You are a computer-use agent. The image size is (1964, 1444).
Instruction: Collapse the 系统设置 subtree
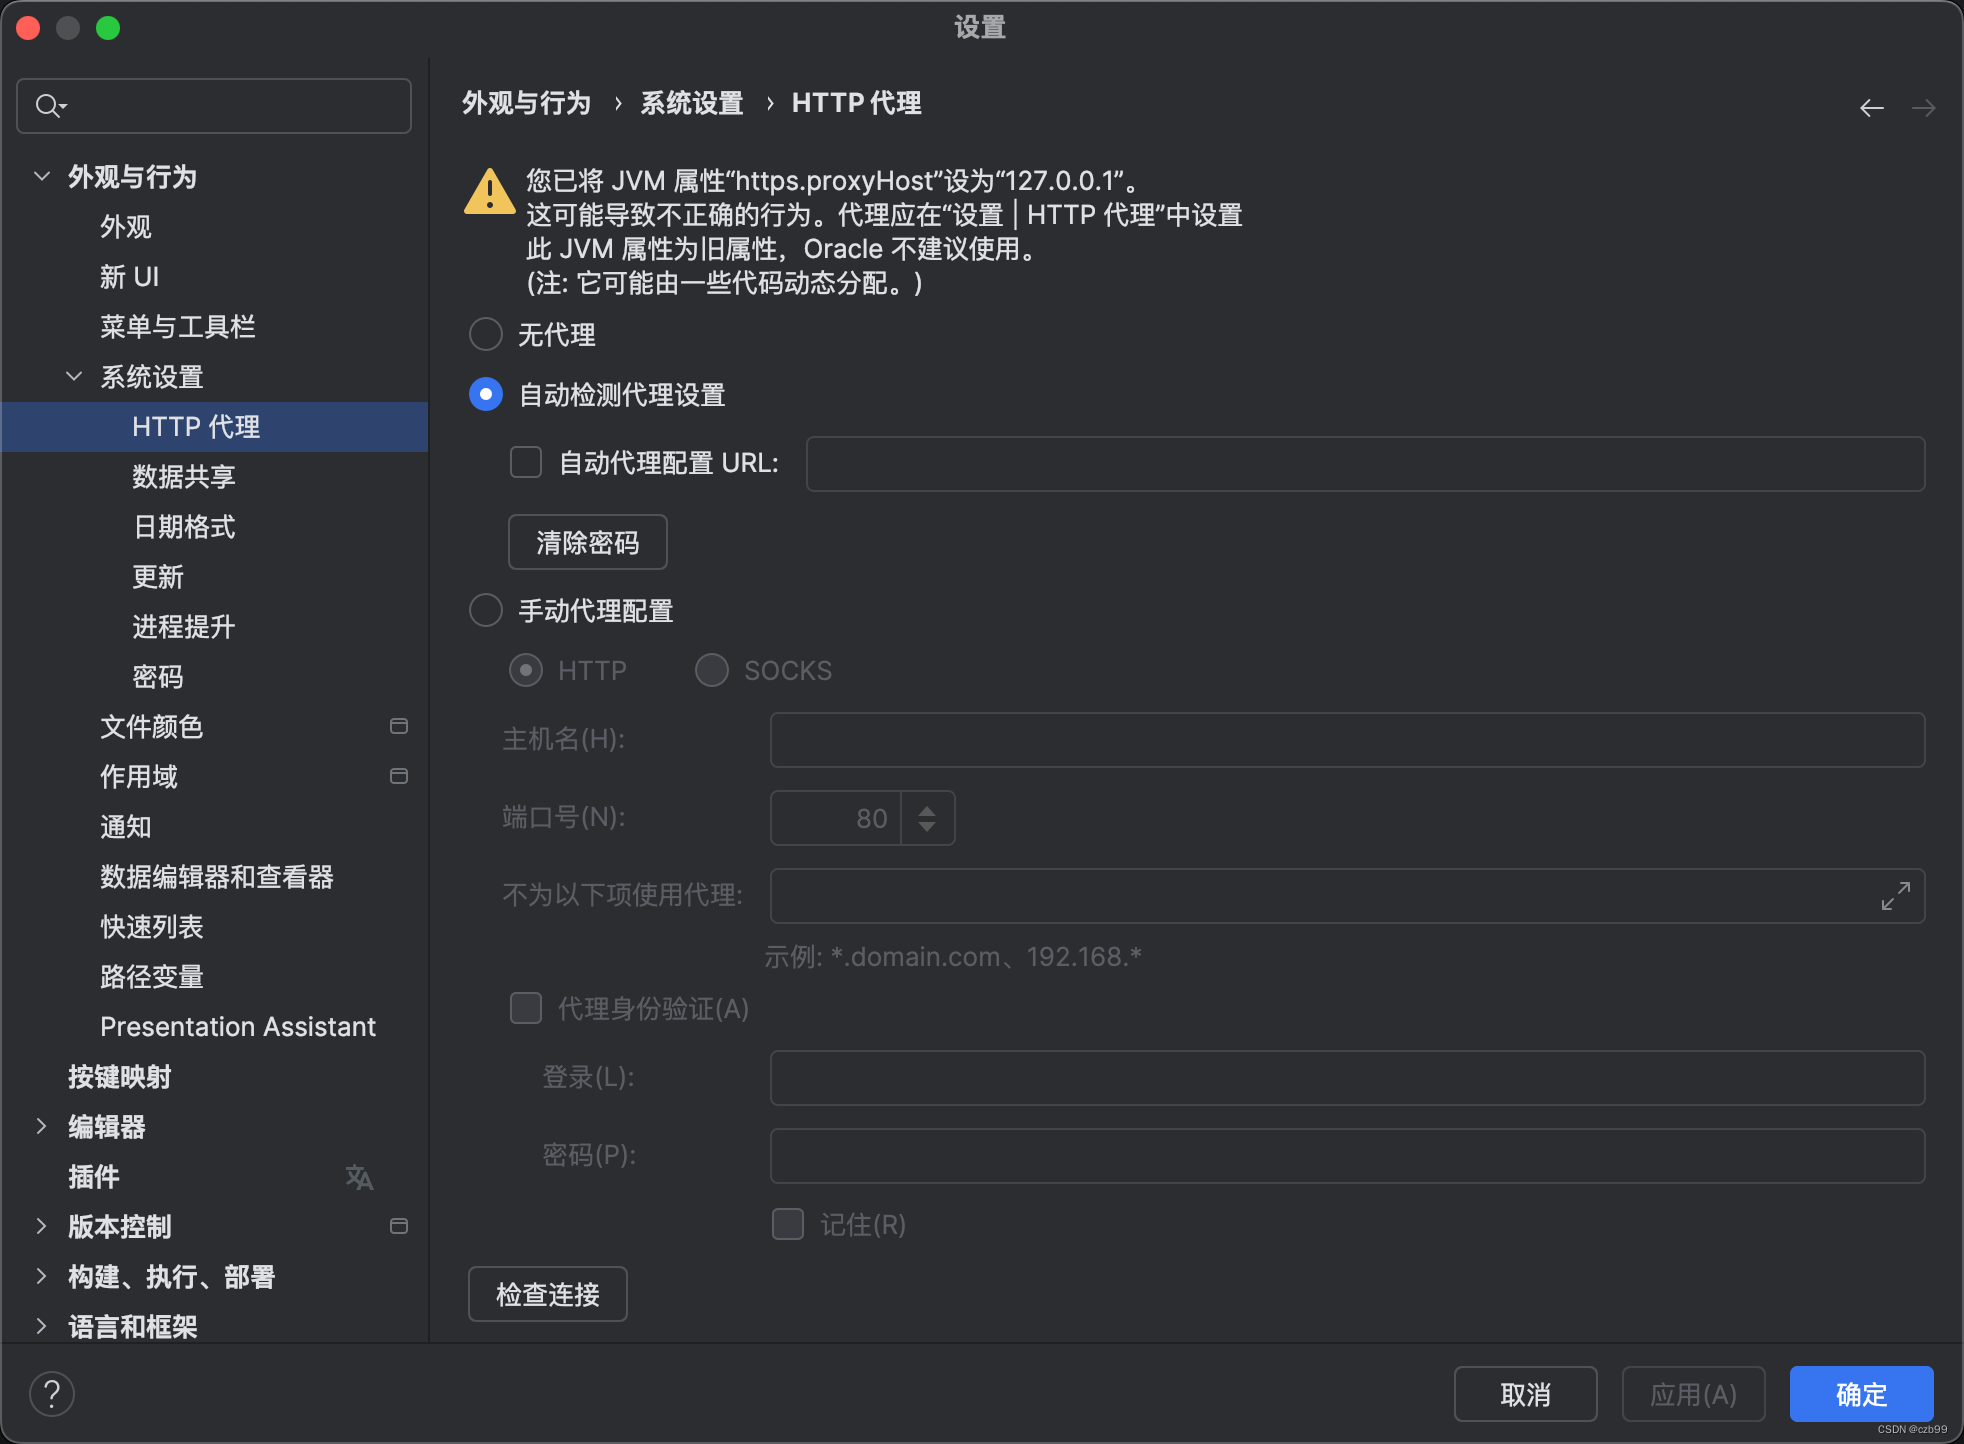pos(74,376)
